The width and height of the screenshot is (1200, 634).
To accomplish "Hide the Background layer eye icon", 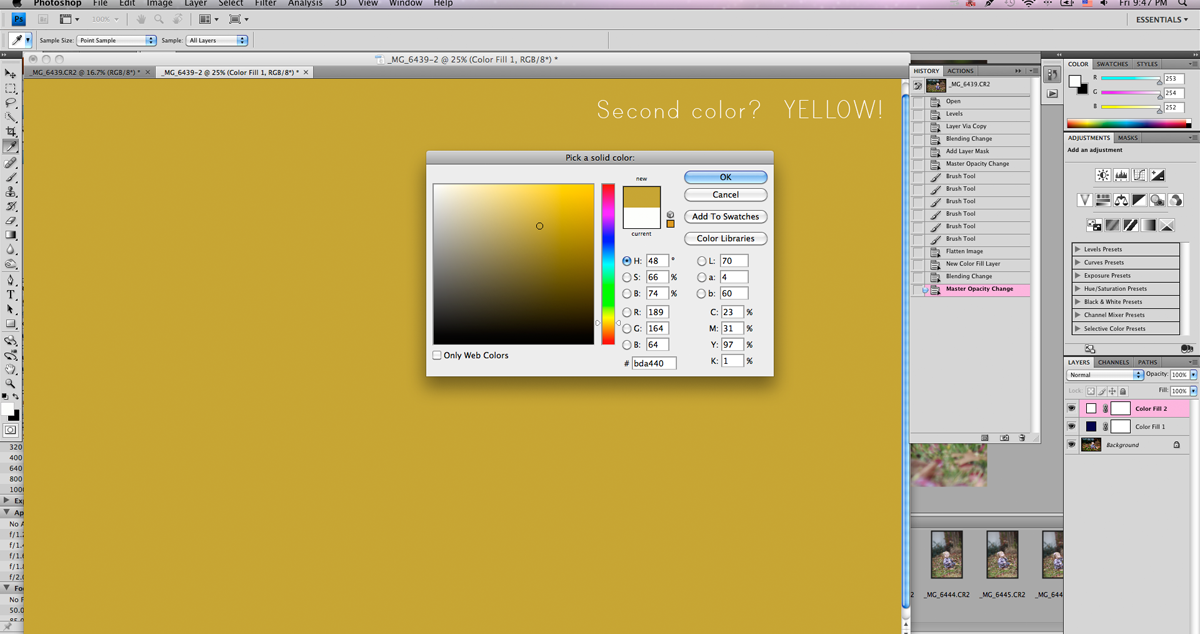I will coord(1072,445).
